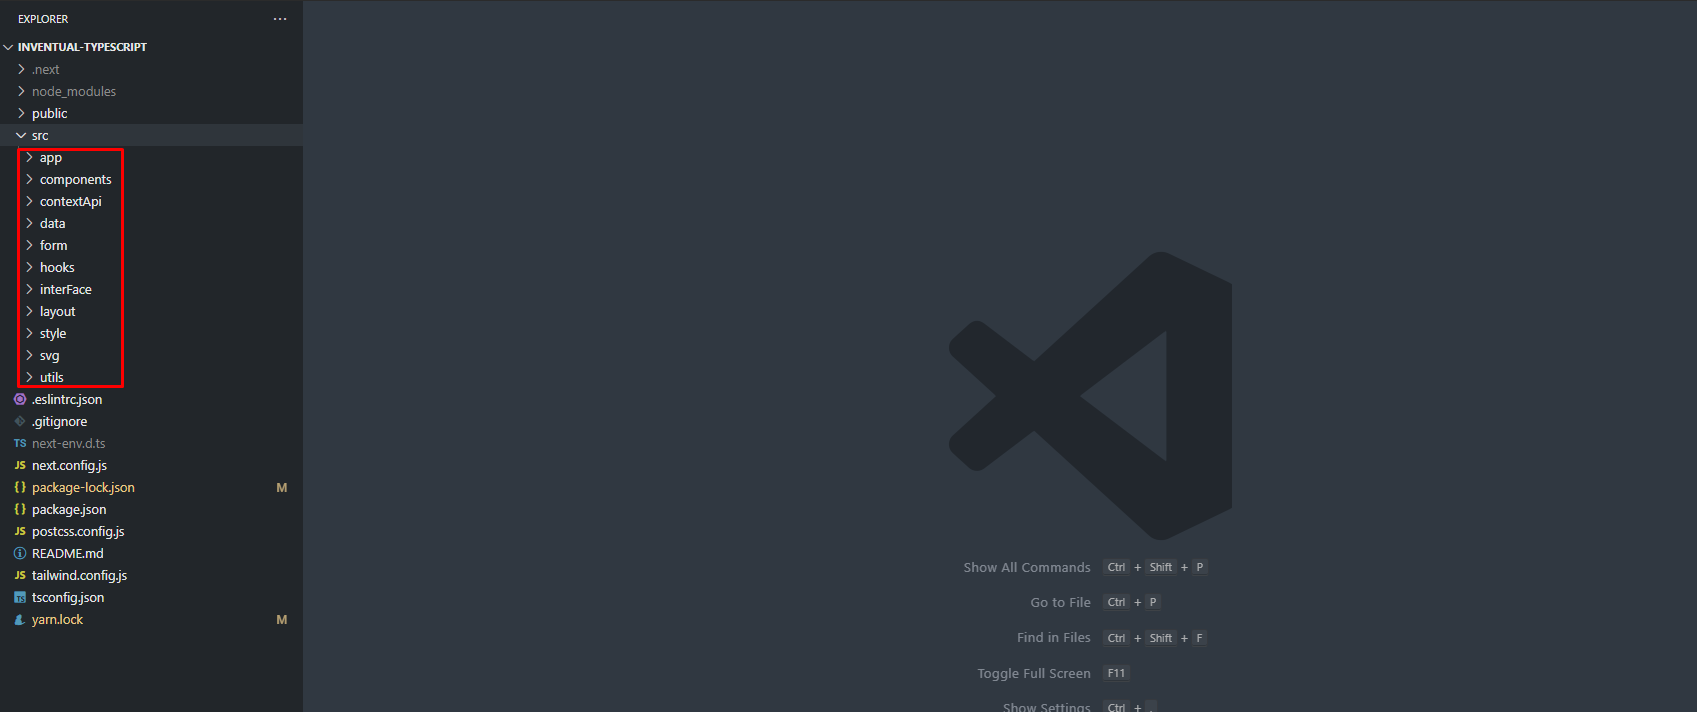Viewport: 1697px width, 712px height.
Task: Click the F11 key badge
Action: (1116, 673)
